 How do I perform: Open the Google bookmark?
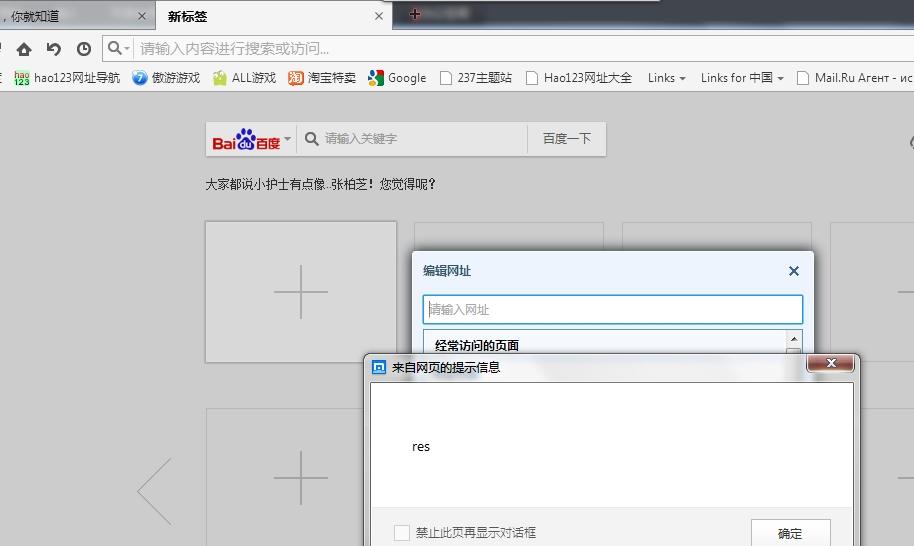click(397, 78)
